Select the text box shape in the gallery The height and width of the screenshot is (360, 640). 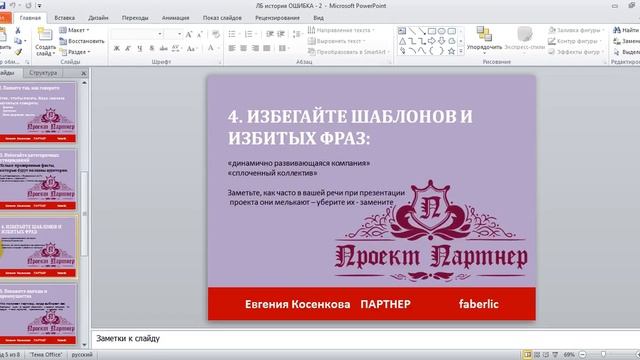[x=402, y=31]
